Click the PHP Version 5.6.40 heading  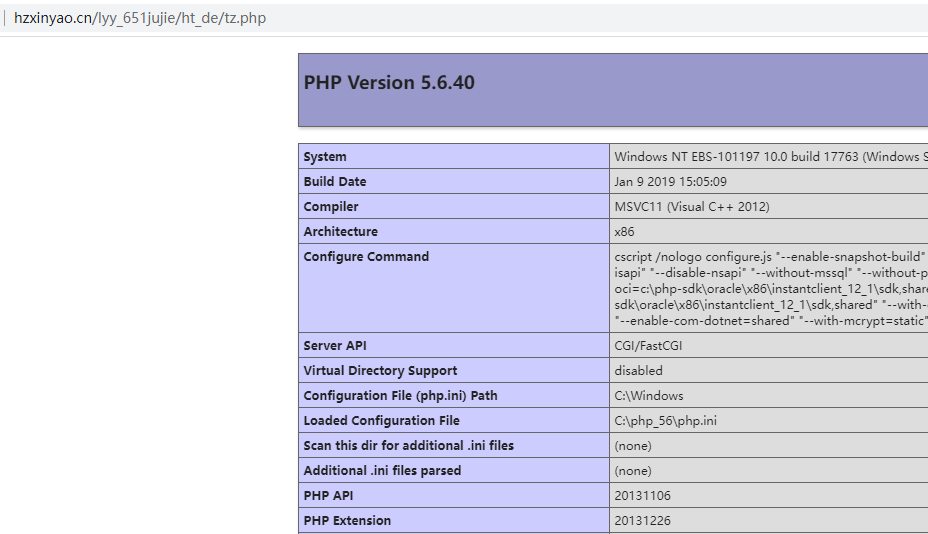click(389, 83)
